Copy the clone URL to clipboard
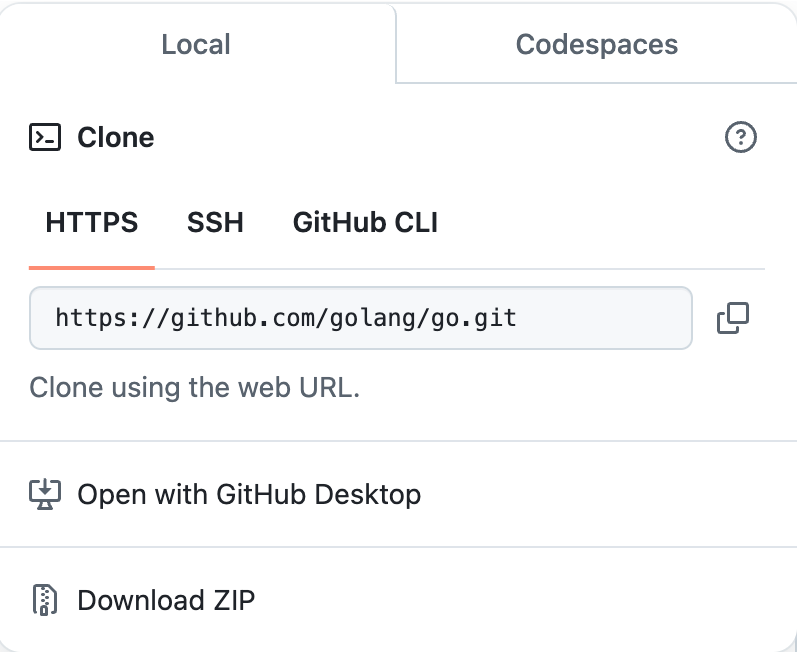 tap(733, 318)
